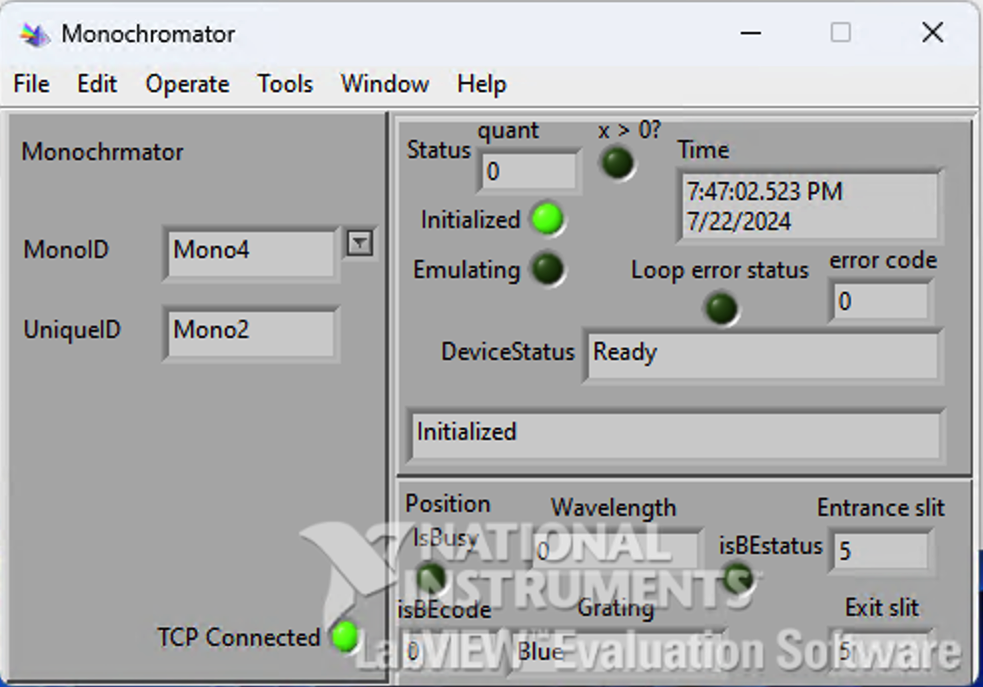Select the Entrance slit field
Screen dimensions: 983x687
point(880,550)
